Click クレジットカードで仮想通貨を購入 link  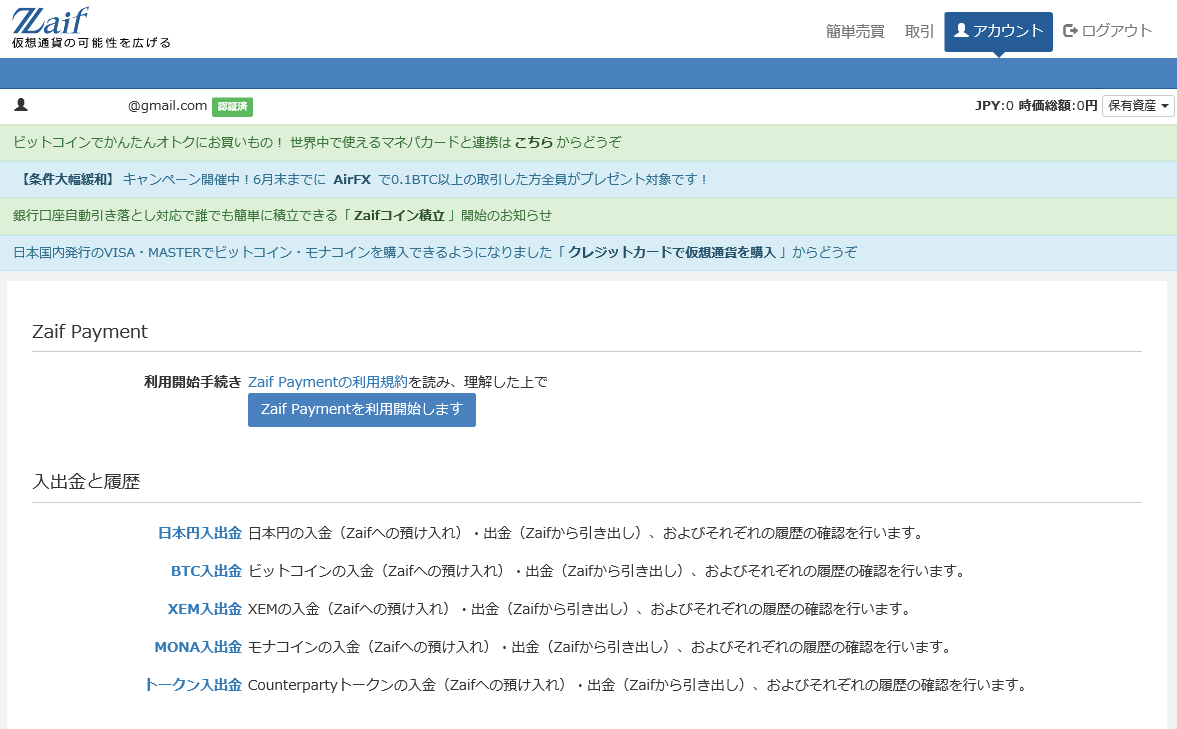click(x=672, y=253)
